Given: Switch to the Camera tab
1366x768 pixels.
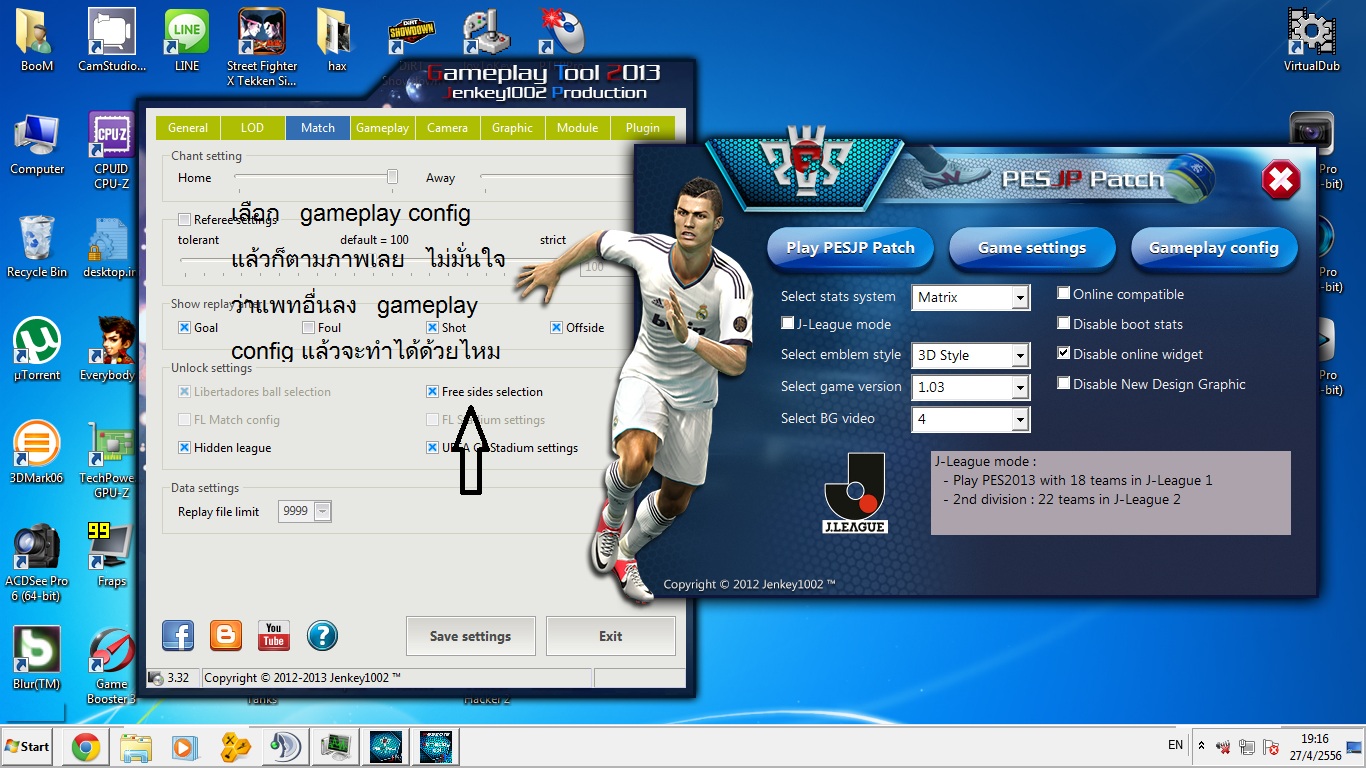Looking at the screenshot, I should [448, 128].
